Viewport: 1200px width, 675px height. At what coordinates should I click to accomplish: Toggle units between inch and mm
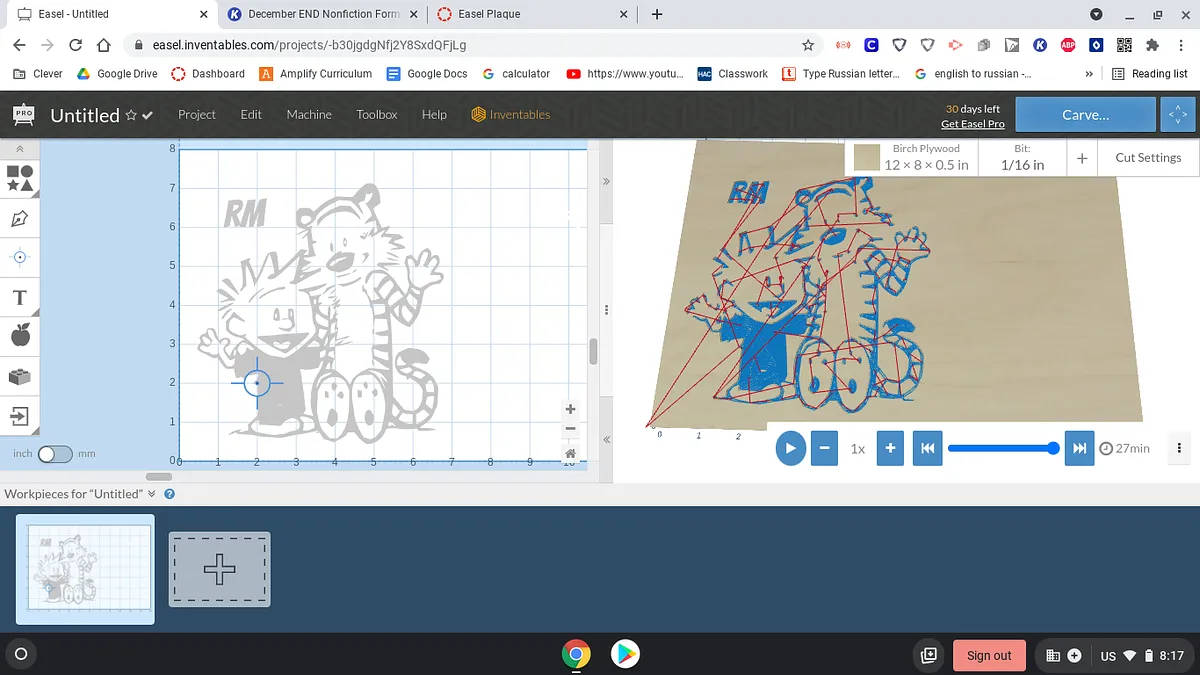[x=55, y=454]
